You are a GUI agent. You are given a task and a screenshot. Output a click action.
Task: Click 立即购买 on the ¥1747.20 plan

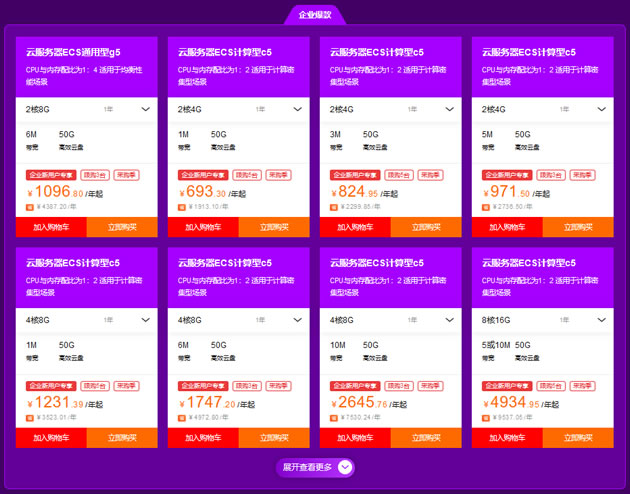(x=274, y=438)
